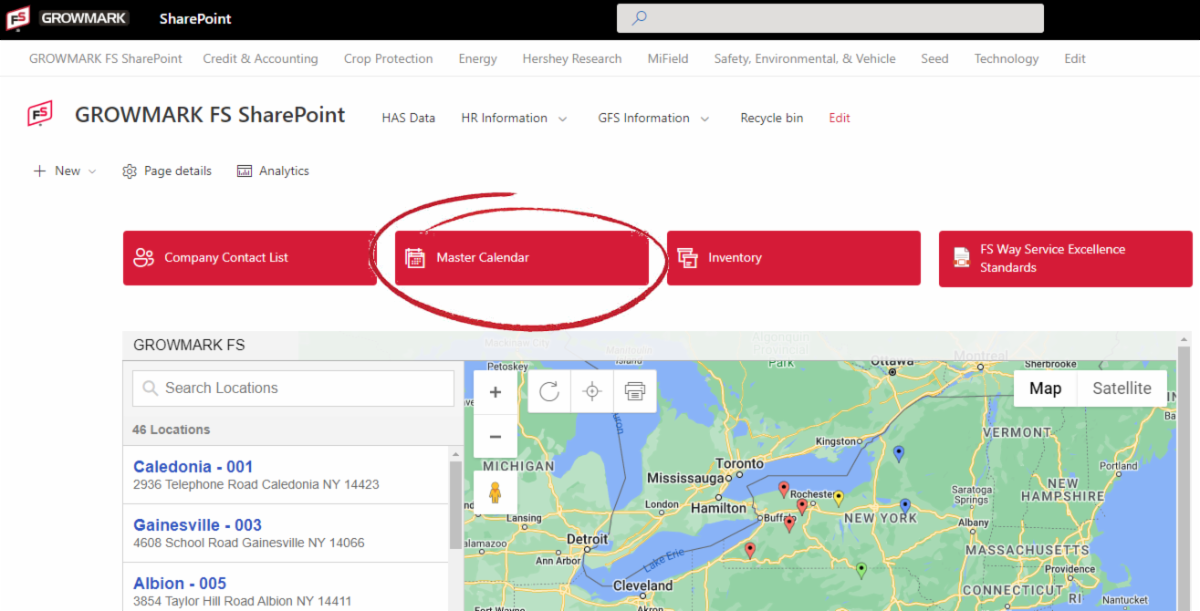Expand the GFS Information dropdown
Image resolution: width=1200 pixels, height=611 pixels.
[654, 118]
